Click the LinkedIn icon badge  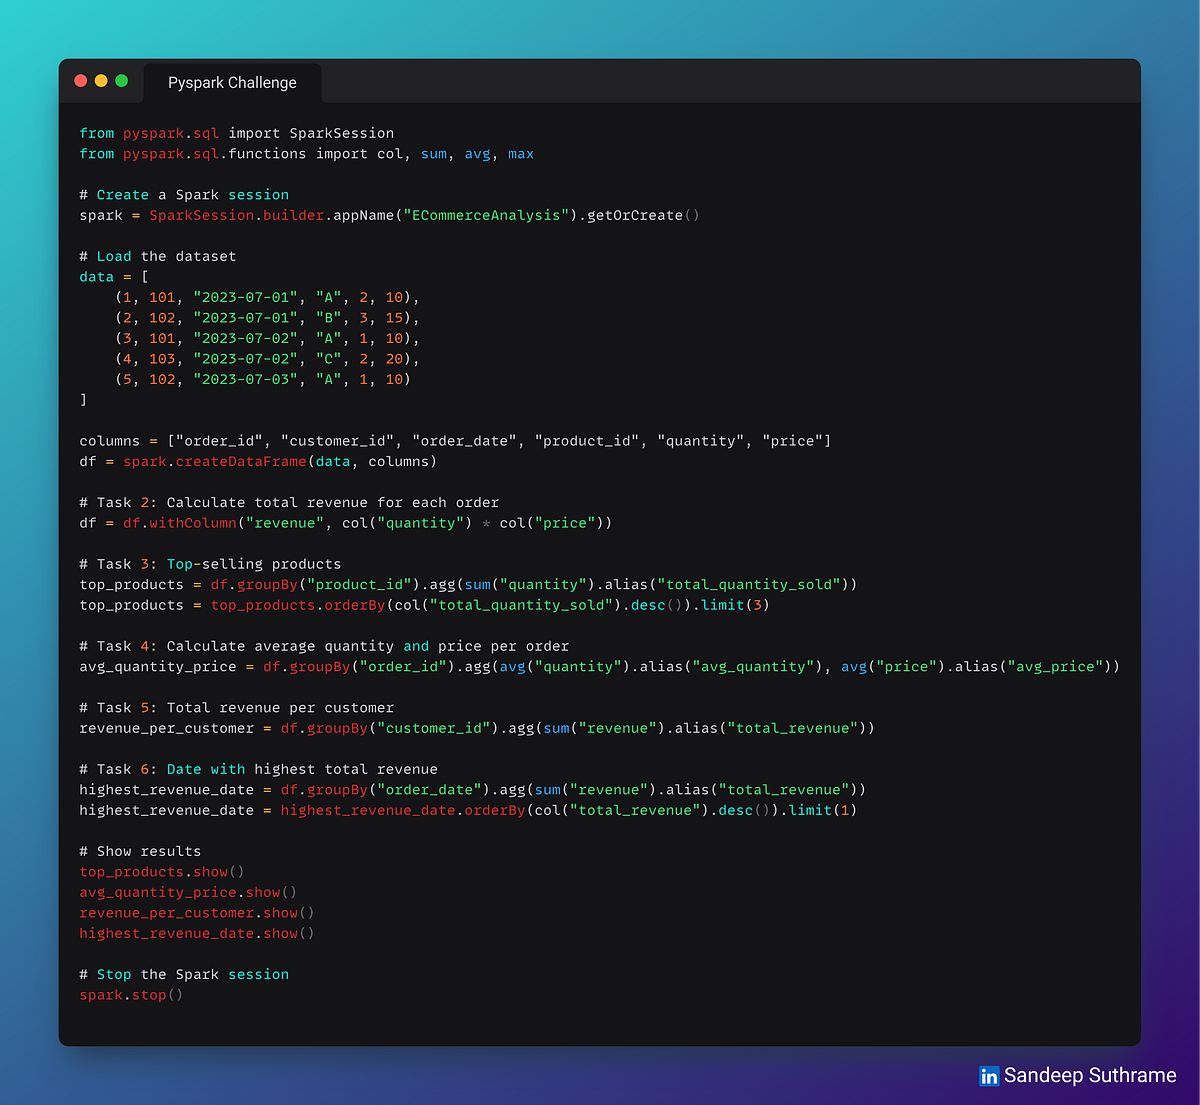tap(988, 1076)
